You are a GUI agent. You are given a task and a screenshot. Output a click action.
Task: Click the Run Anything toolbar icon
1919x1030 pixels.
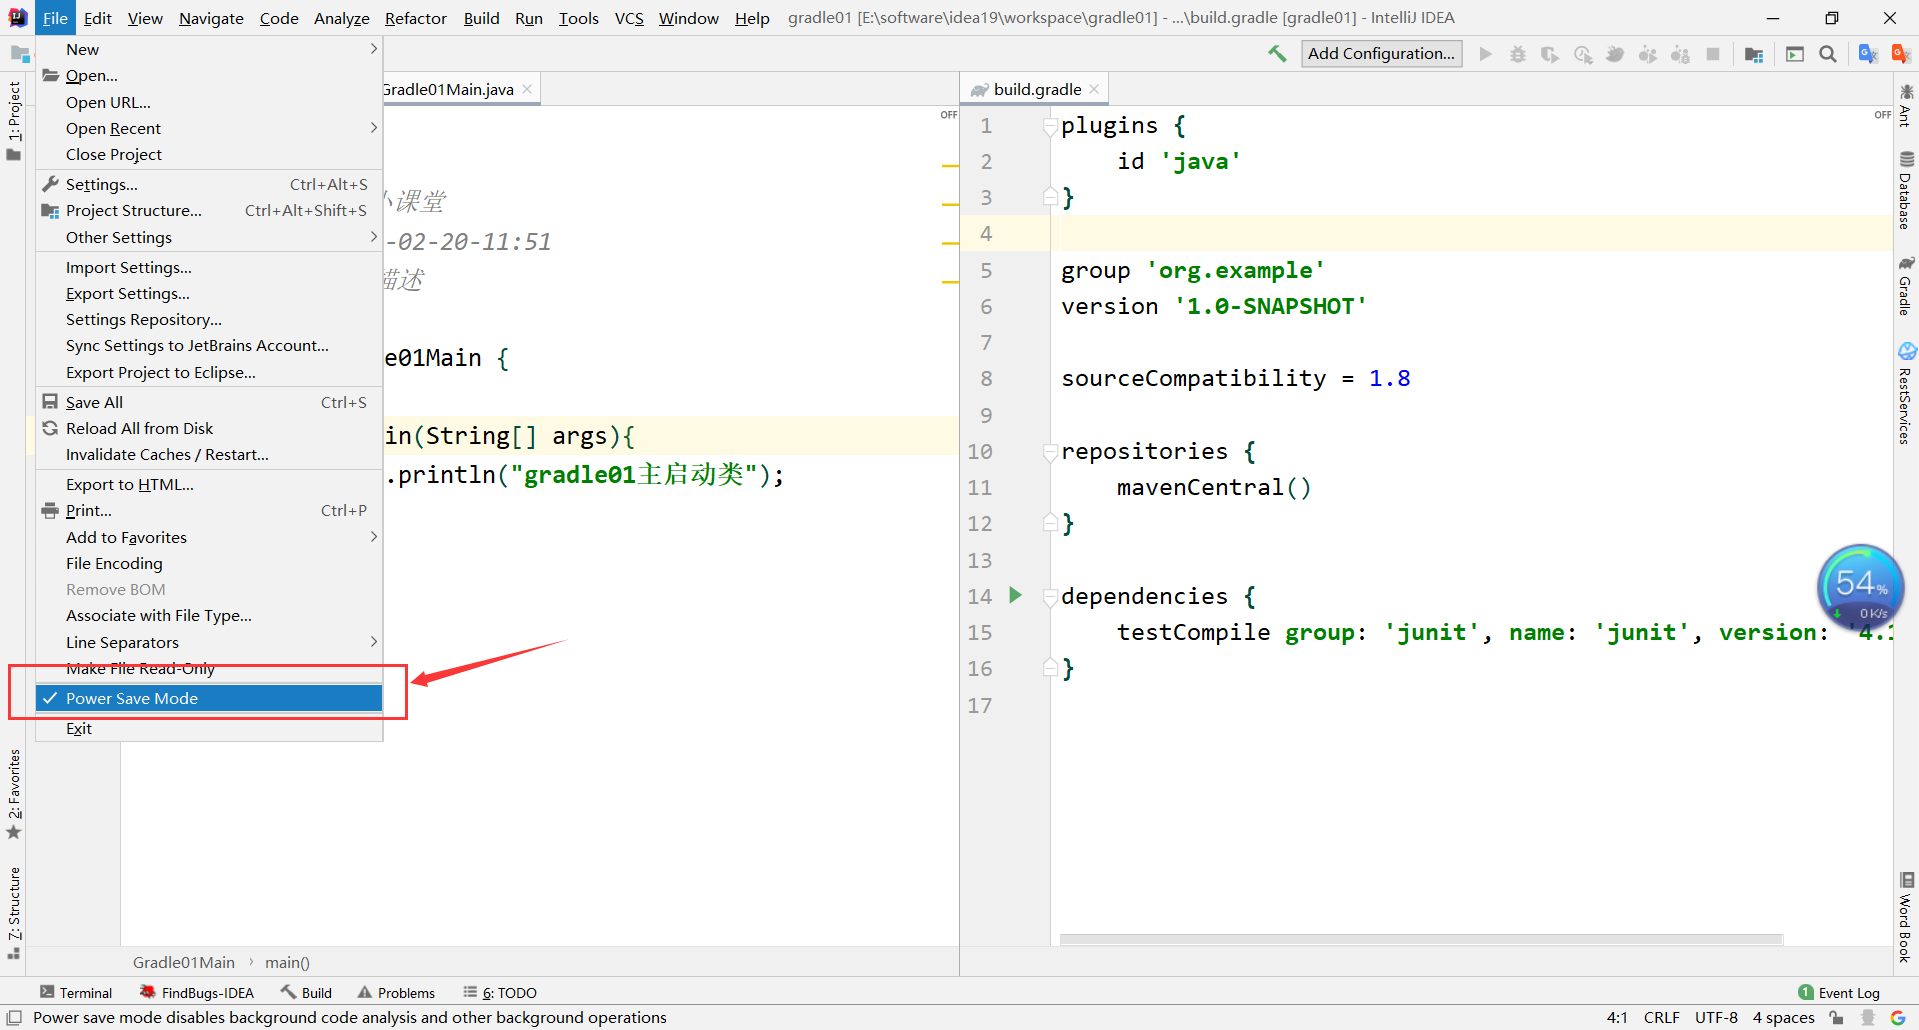tap(1795, 54)
